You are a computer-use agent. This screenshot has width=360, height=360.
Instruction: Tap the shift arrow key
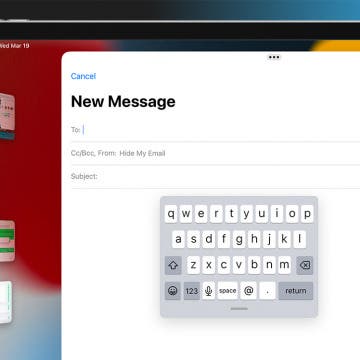coord(173,265)
